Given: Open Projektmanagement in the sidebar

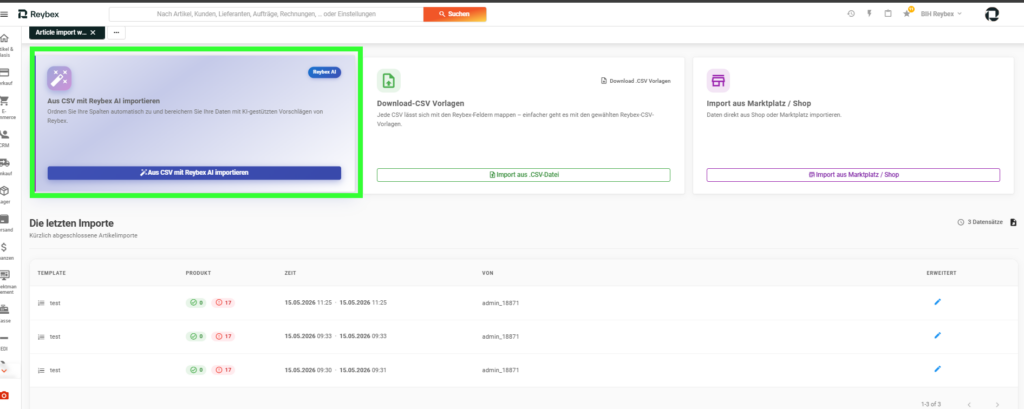Looking at the screenshot, I should click(x=5, y=280).
